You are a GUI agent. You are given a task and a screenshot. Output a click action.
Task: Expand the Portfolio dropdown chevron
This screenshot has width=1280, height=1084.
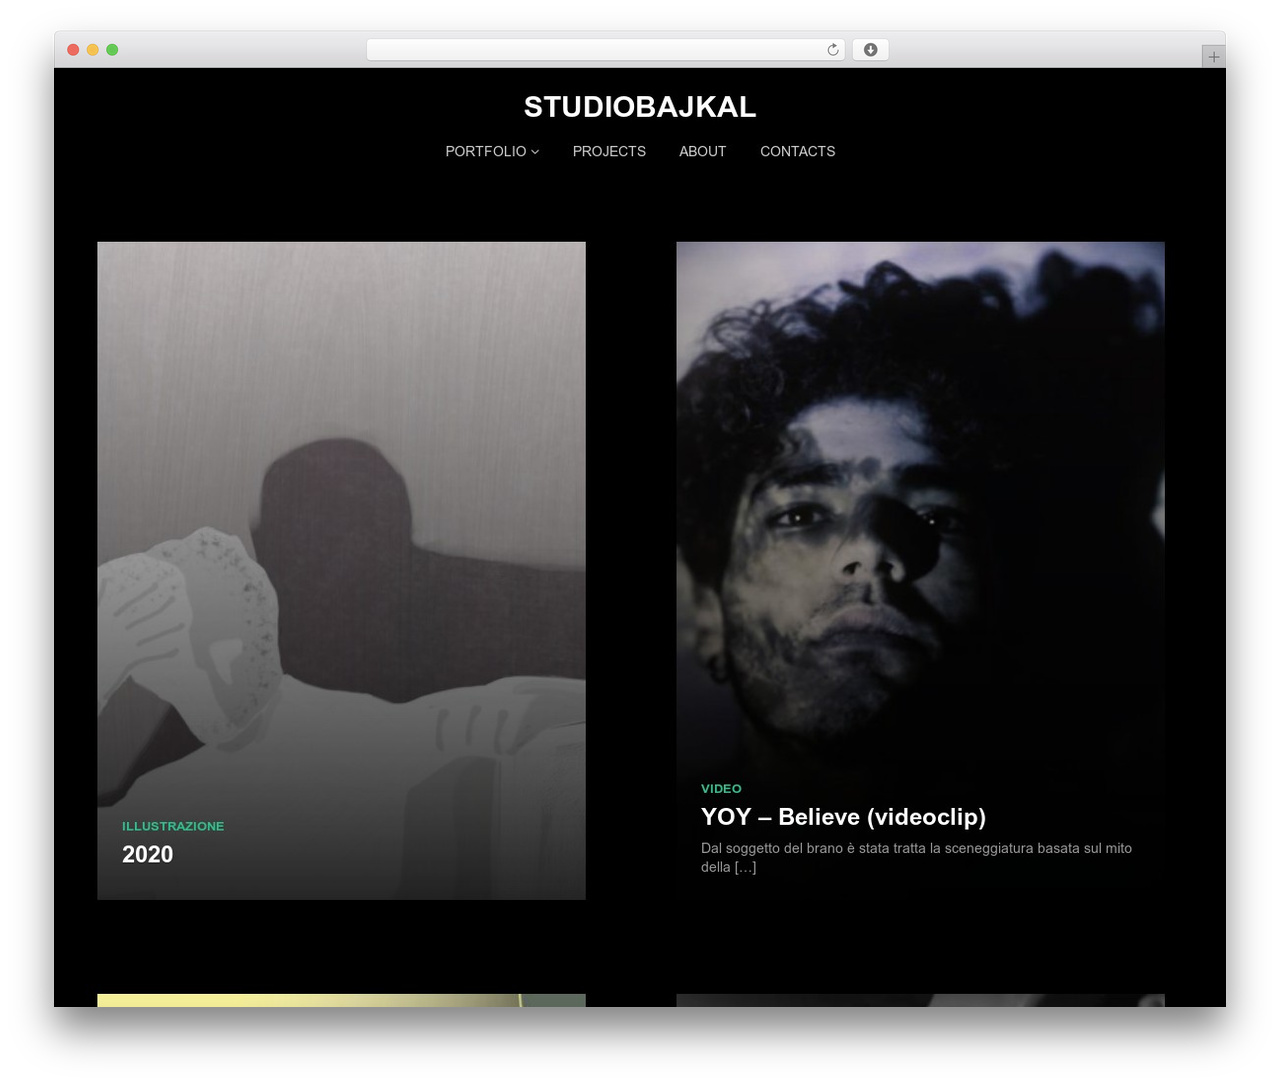click(x=535, y=152)
